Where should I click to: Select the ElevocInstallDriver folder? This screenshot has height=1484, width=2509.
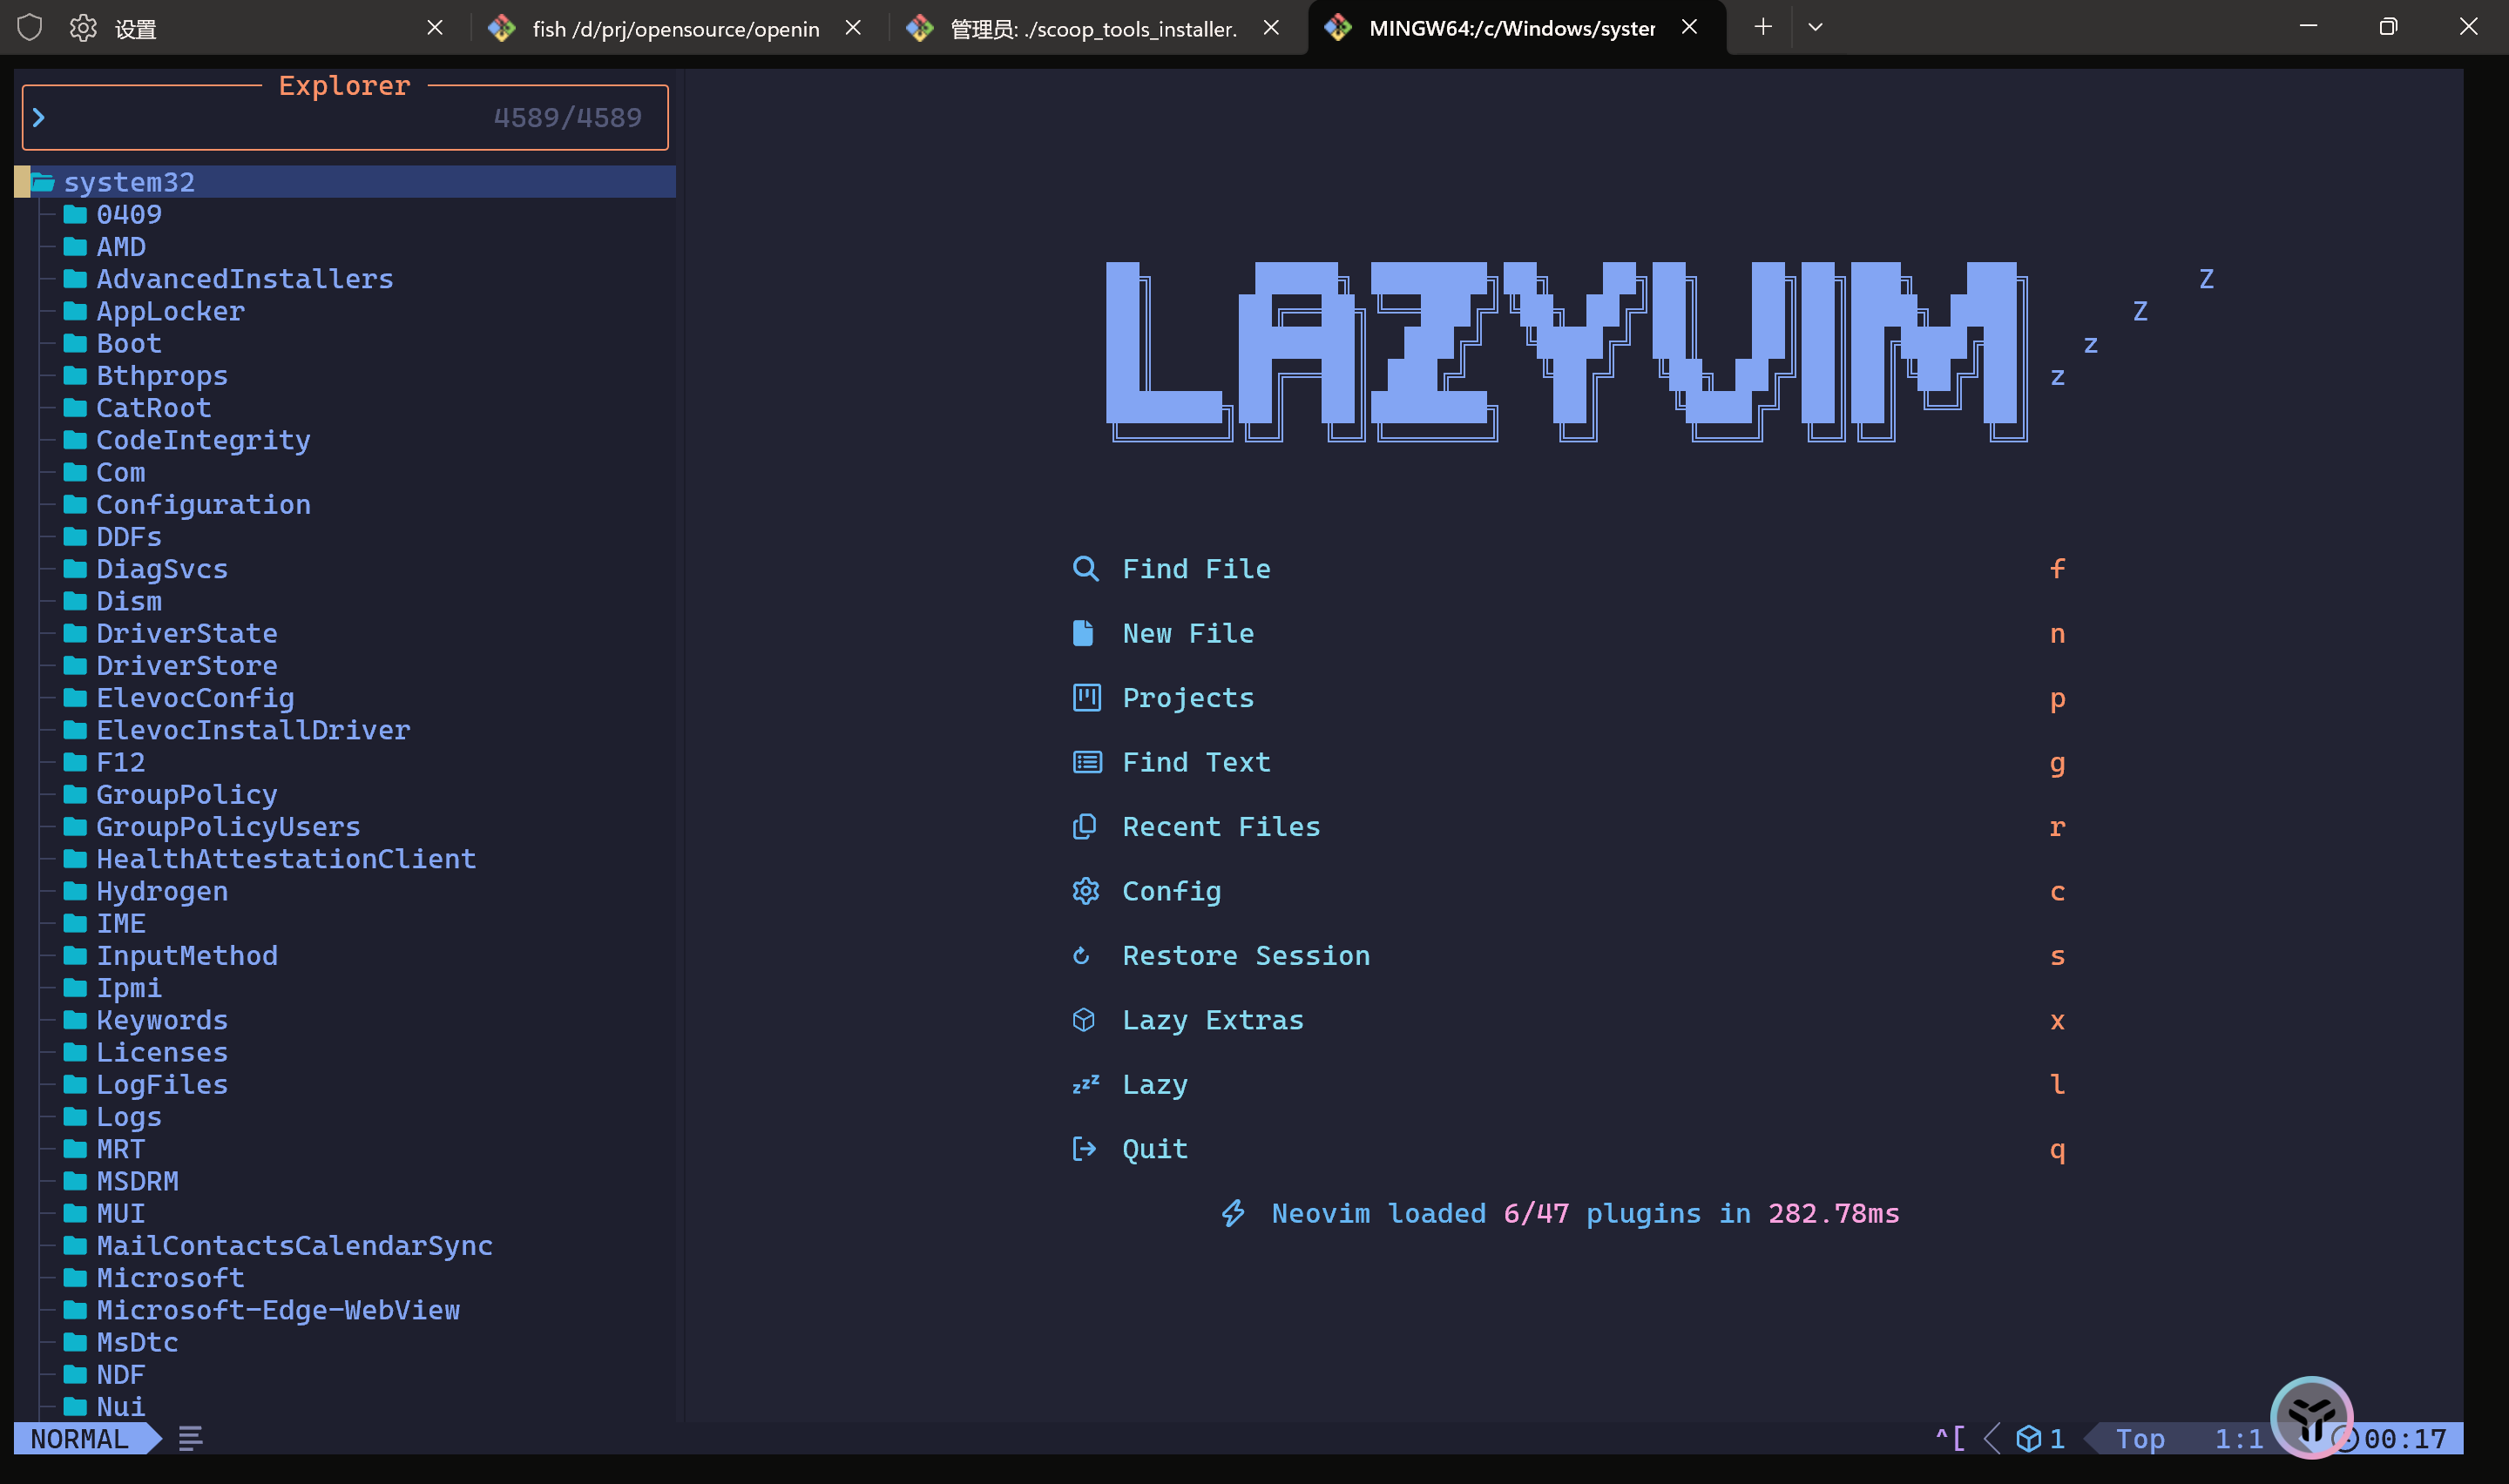coord(345,730)
